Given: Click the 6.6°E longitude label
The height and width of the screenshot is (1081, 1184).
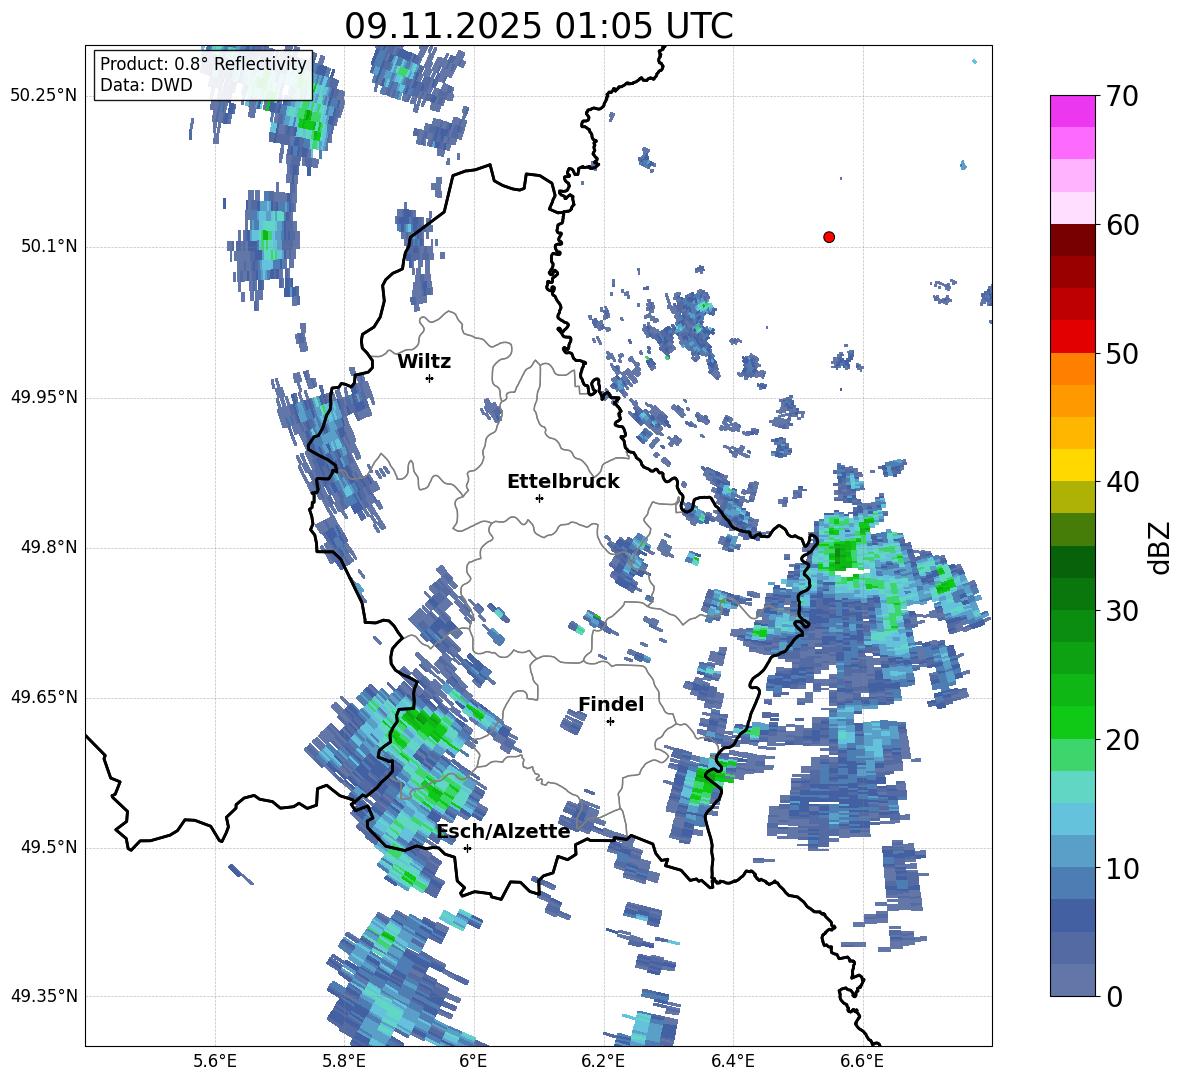Looking at the screenshot, I should (x=862, y=1061).
